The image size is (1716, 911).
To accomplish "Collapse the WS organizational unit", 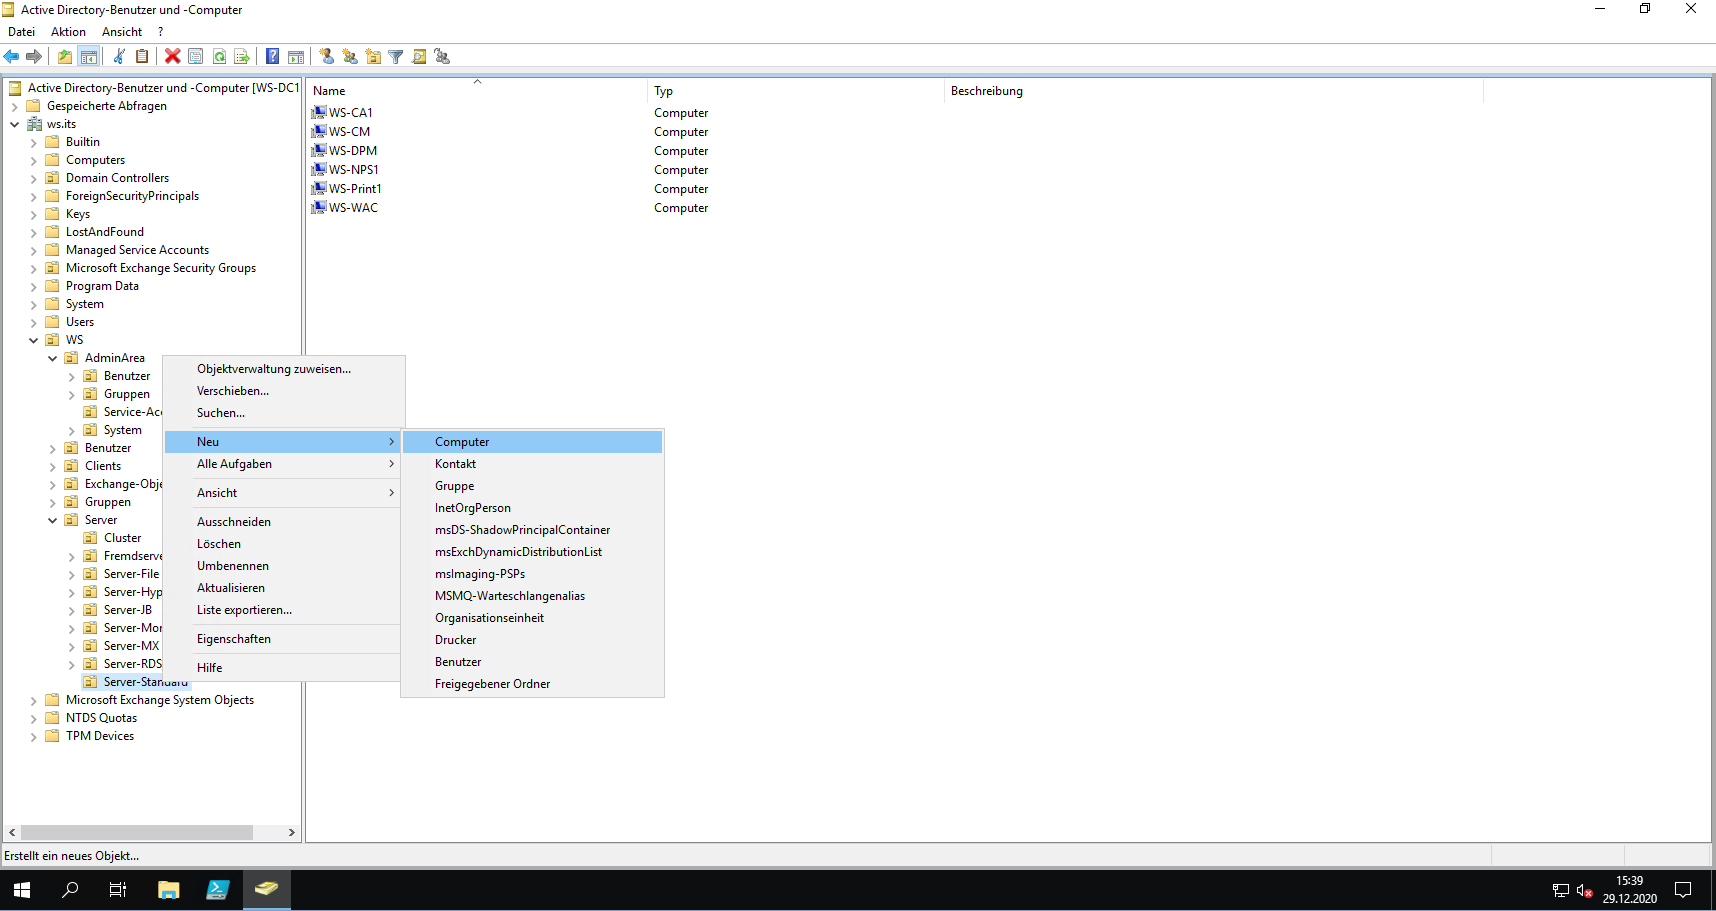I will click(x=33, y=341).
